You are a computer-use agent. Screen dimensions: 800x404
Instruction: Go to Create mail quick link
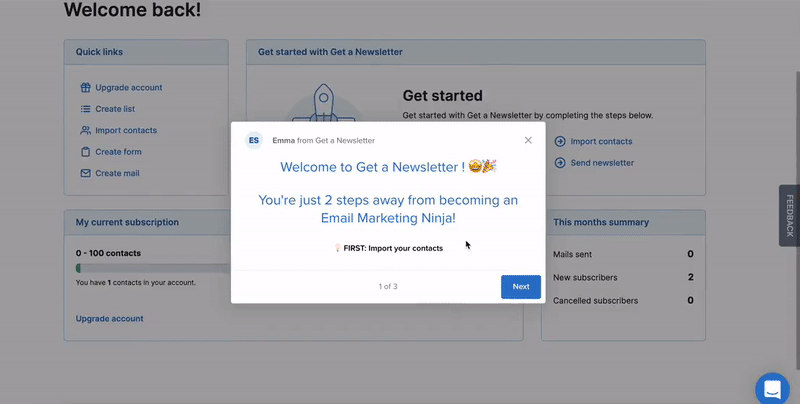point(118,174)
